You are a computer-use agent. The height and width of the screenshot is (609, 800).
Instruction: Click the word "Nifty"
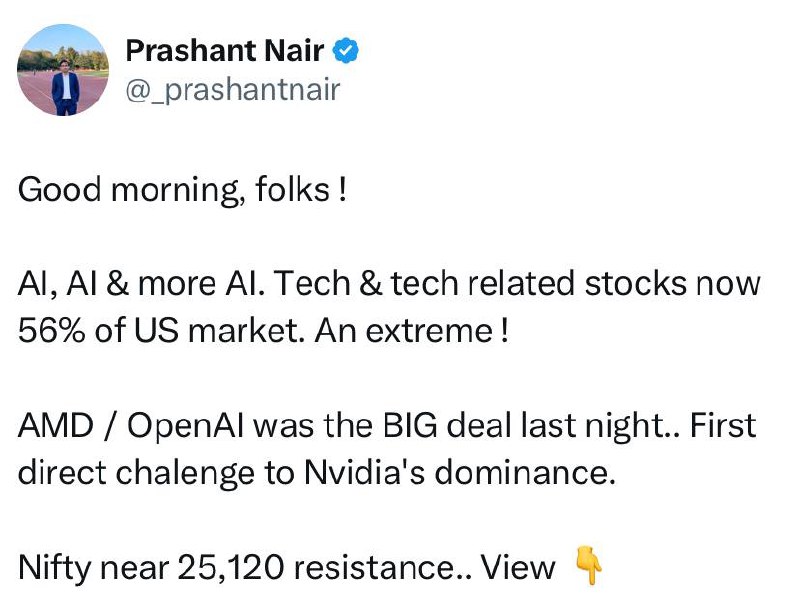(56, 568)
